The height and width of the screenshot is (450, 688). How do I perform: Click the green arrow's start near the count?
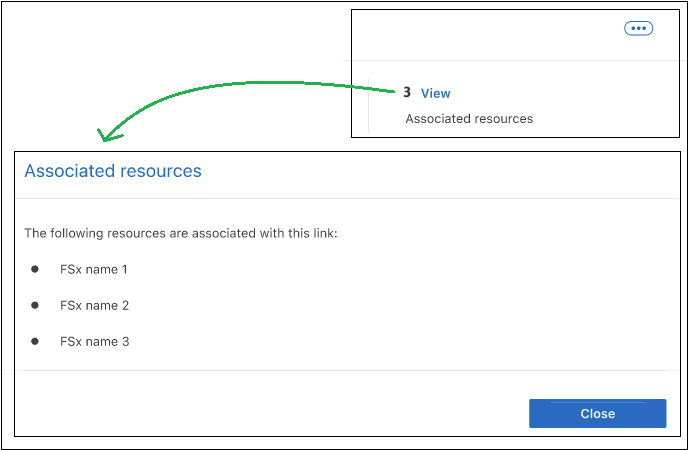click(393, 92)
